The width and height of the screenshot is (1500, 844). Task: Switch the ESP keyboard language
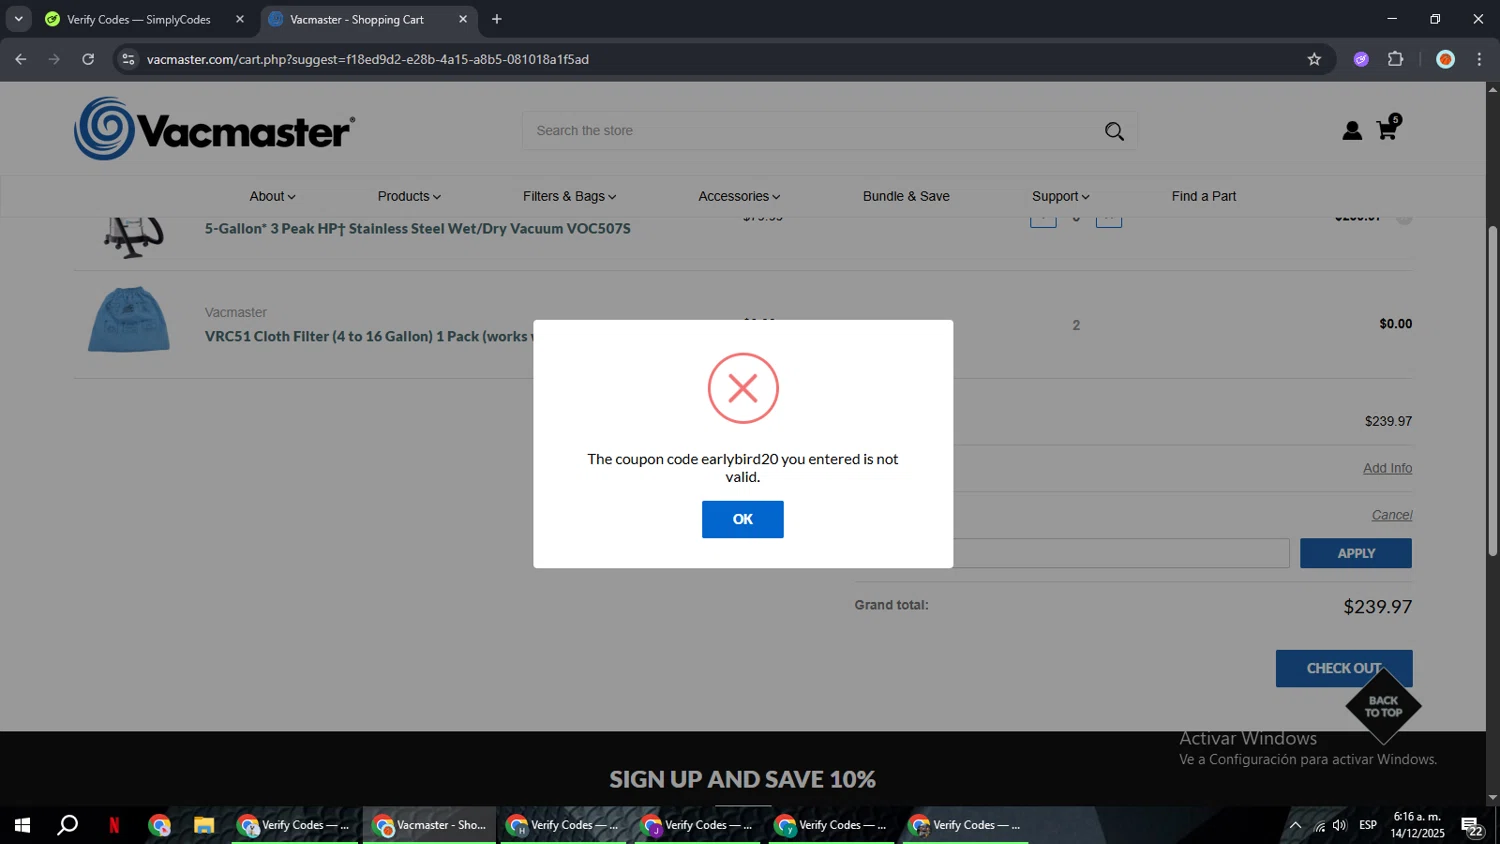click(1368, 825)
